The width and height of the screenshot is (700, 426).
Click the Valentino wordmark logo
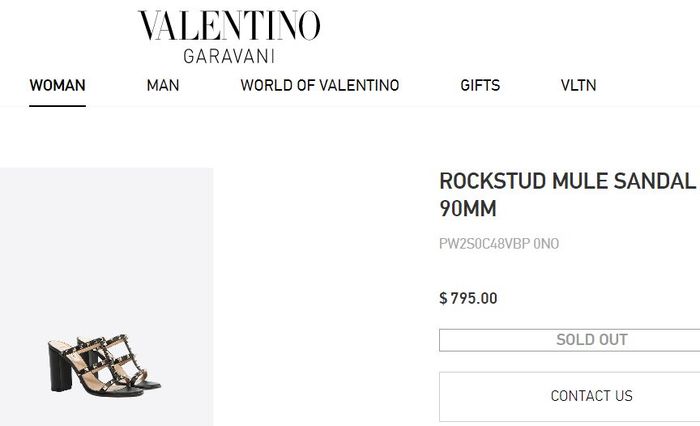tap(229, 27)
